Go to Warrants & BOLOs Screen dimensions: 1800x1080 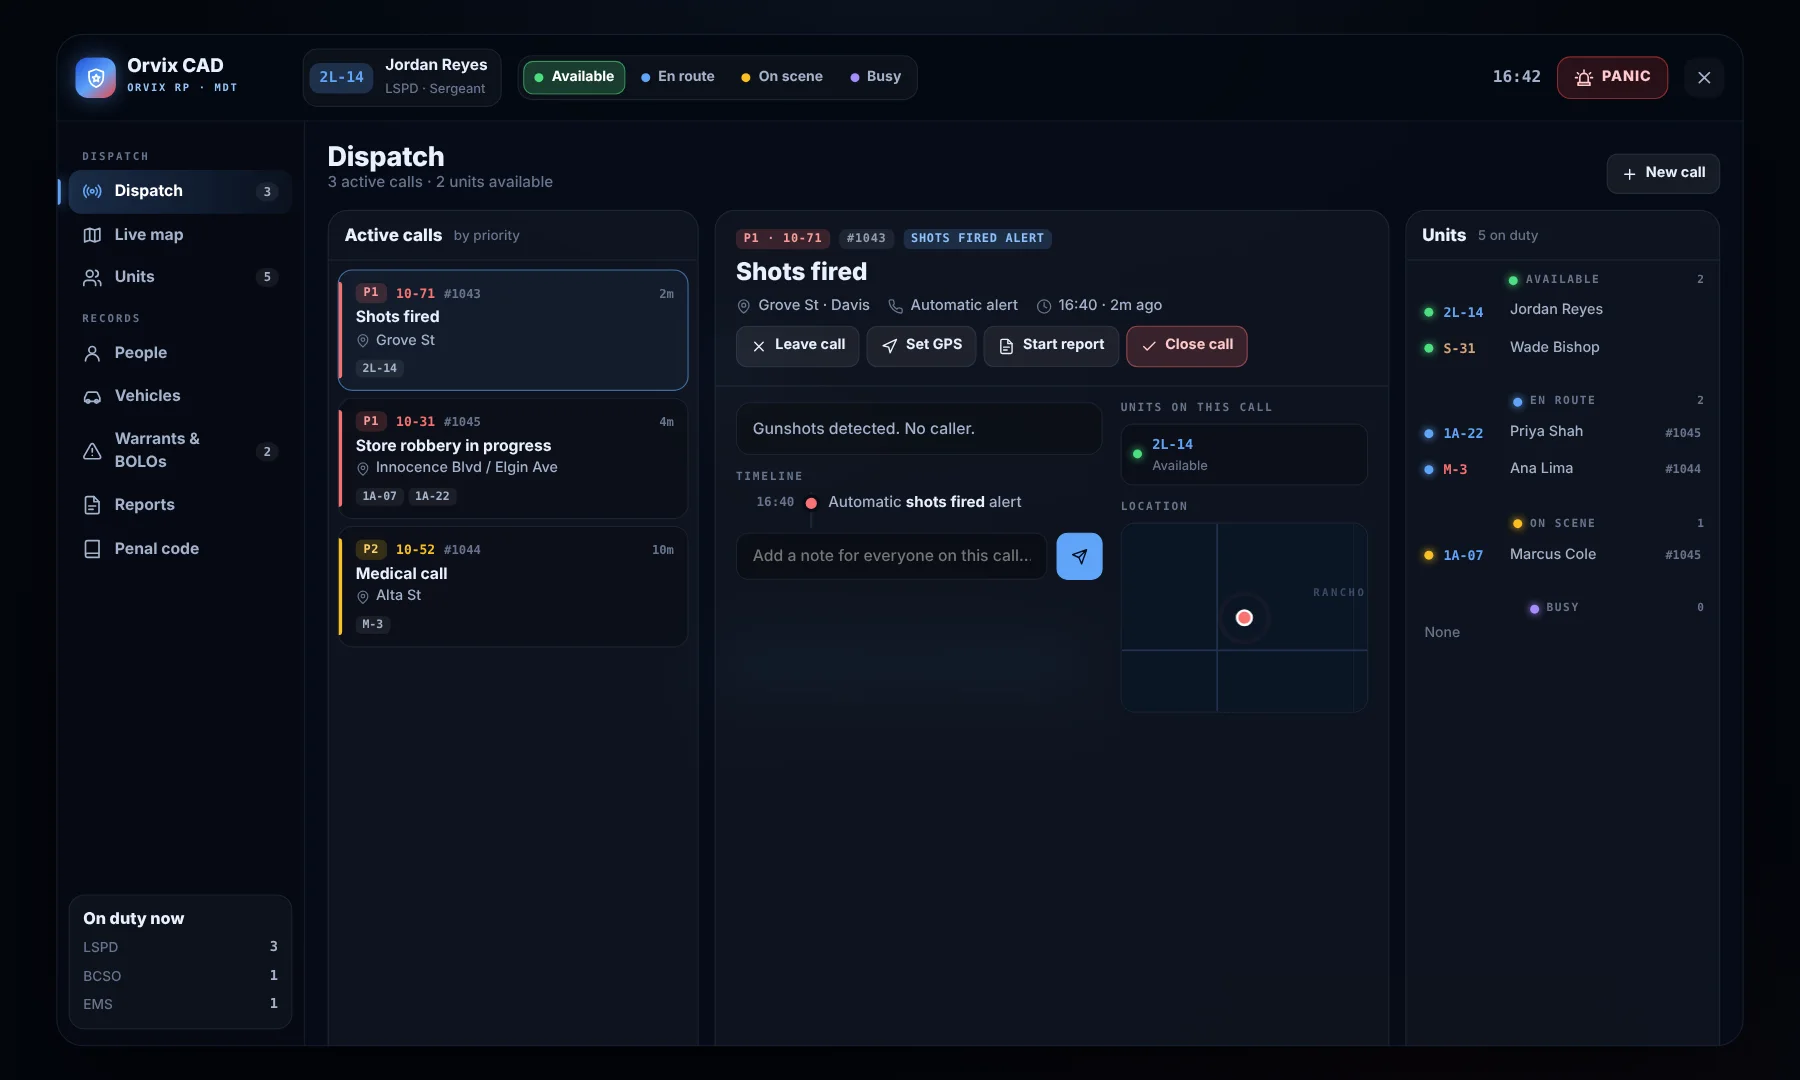[180, 451]
